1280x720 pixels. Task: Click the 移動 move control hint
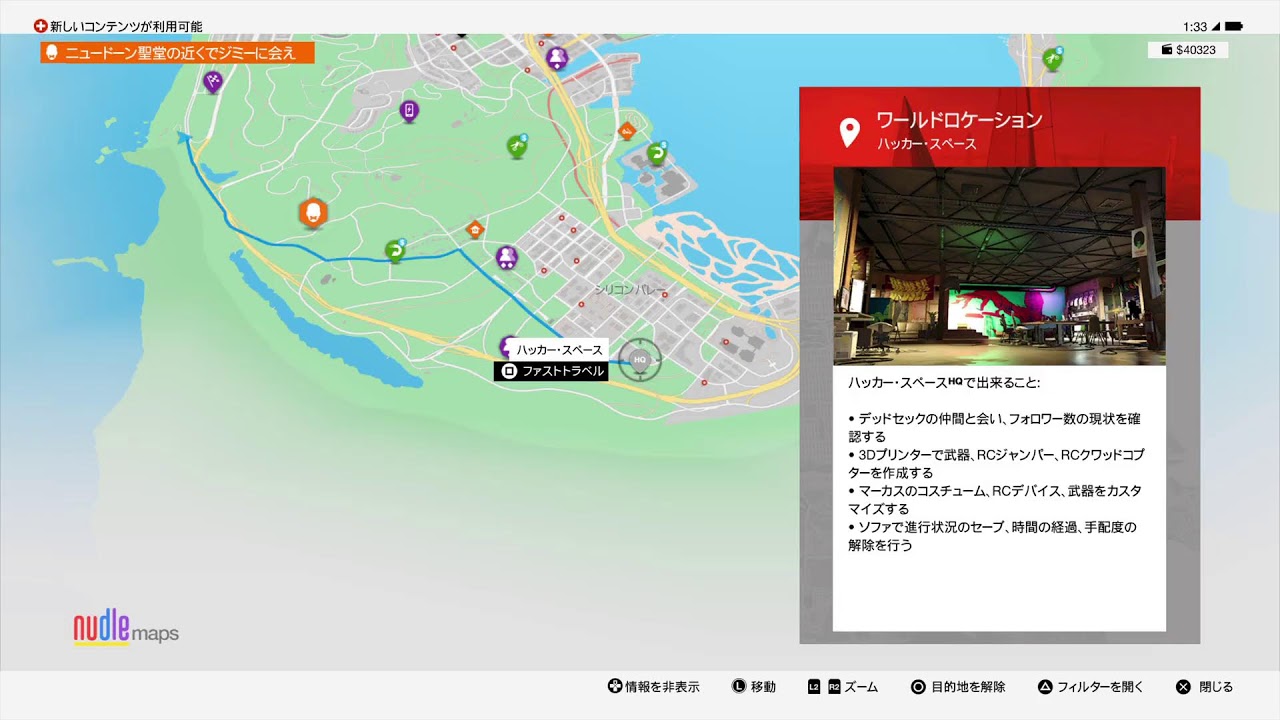(753, 687)
